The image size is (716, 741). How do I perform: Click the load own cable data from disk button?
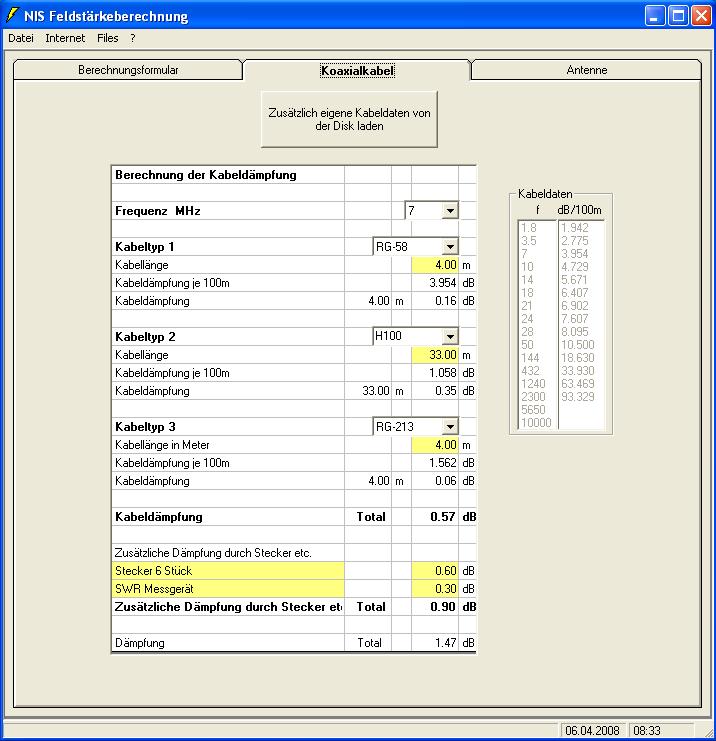pos(349,120)
